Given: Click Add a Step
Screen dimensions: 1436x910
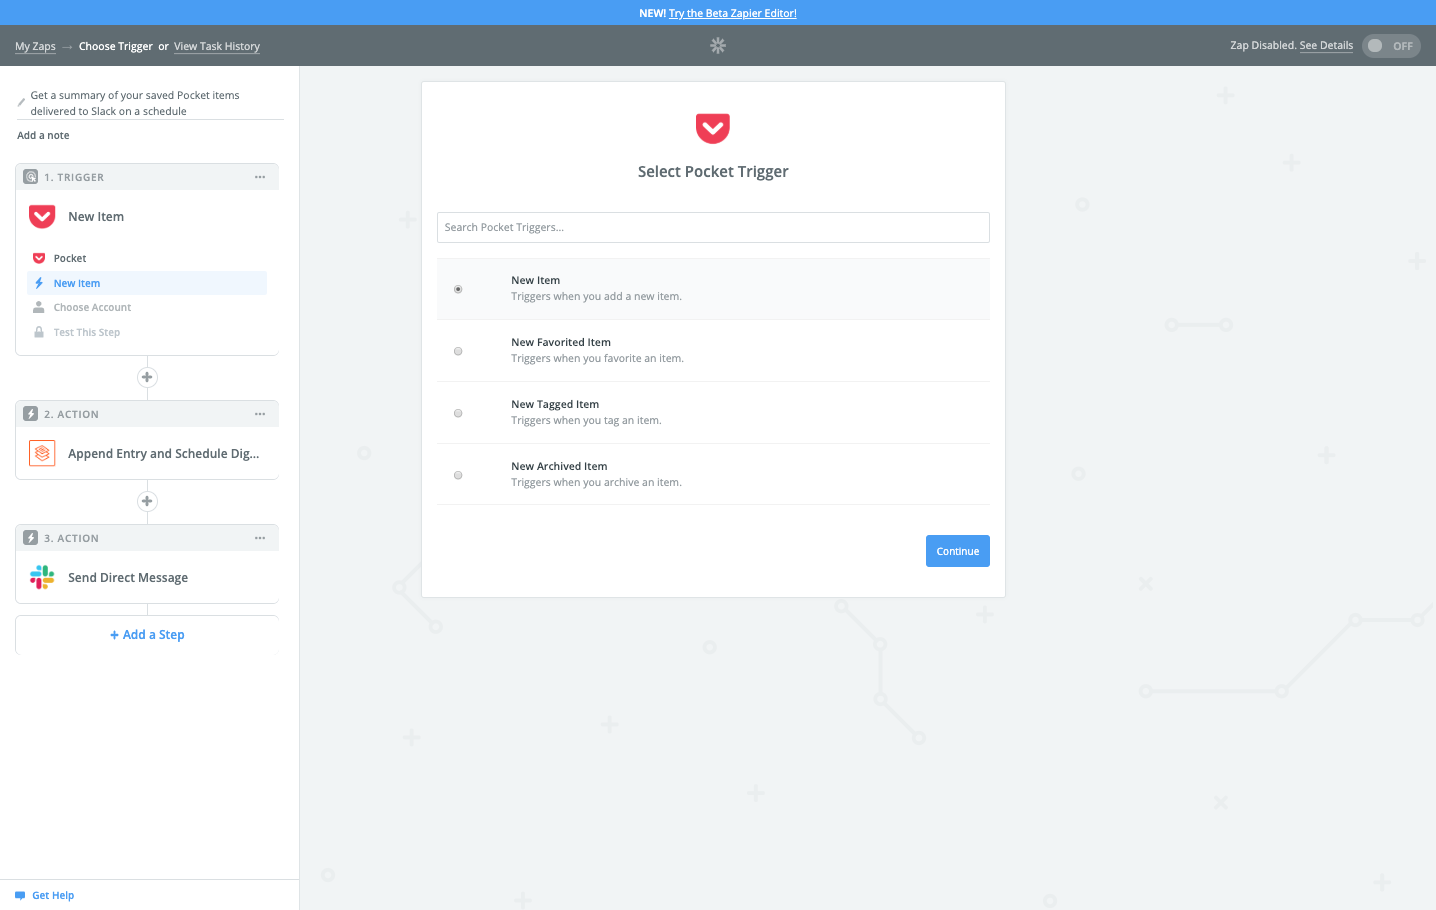Looking at the screenshot, I should (x=147, y=635).
